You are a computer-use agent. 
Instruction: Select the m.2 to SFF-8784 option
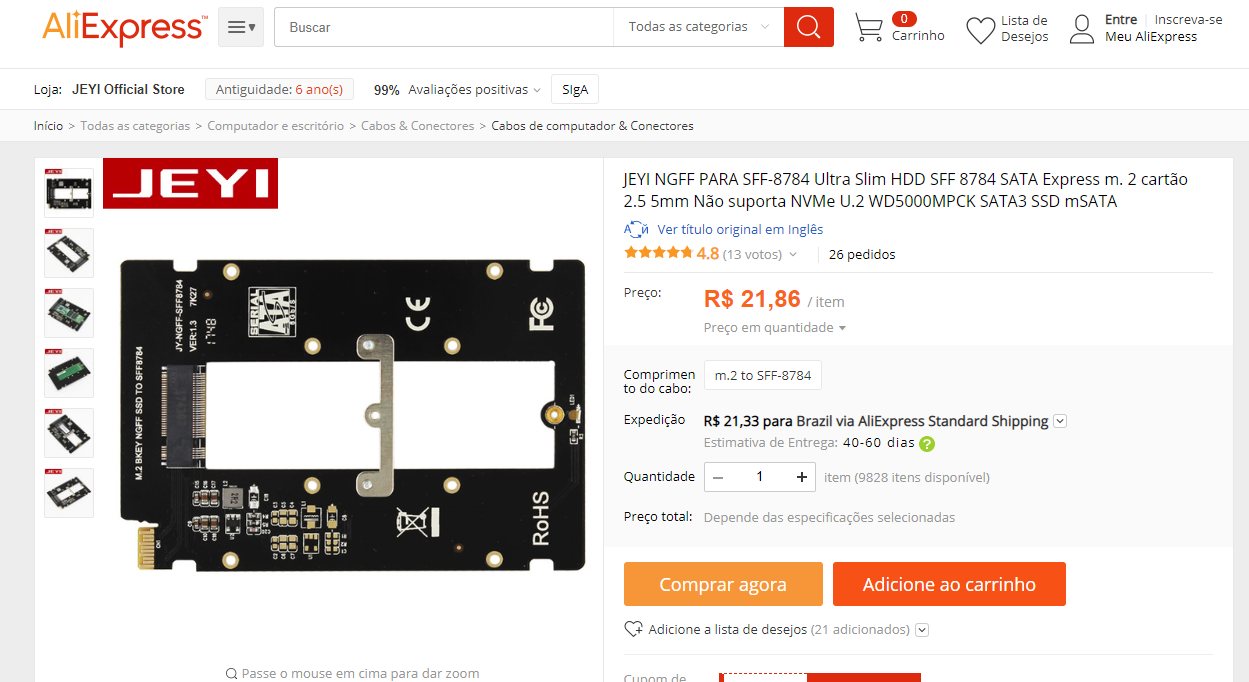[763, 375]
